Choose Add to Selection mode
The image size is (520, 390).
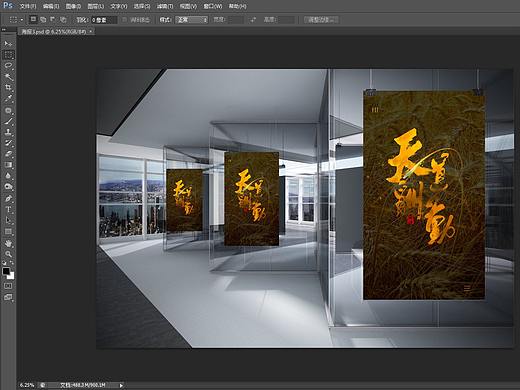coord(43,20)
